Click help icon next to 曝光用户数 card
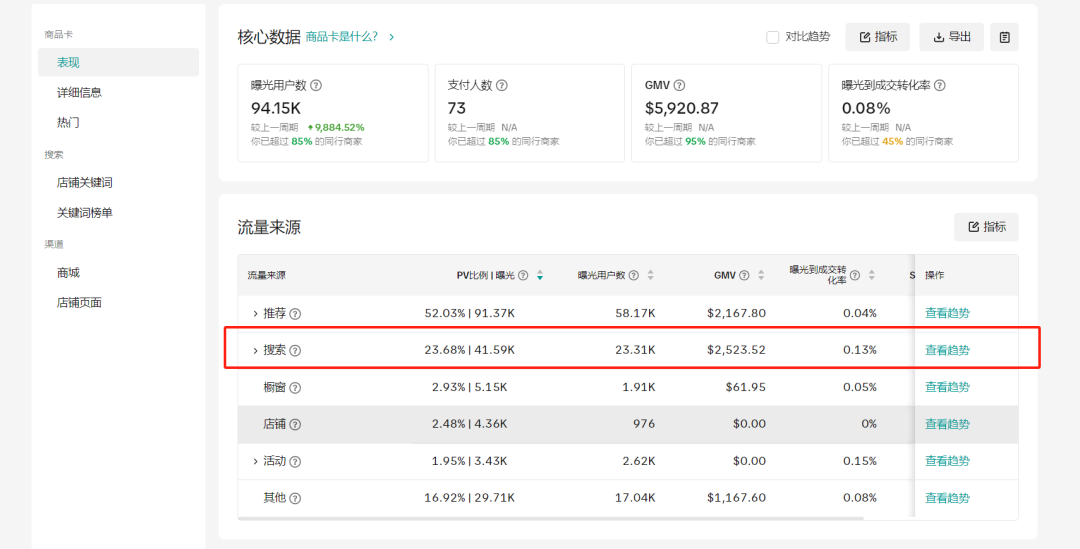 (x=316, y=86)
